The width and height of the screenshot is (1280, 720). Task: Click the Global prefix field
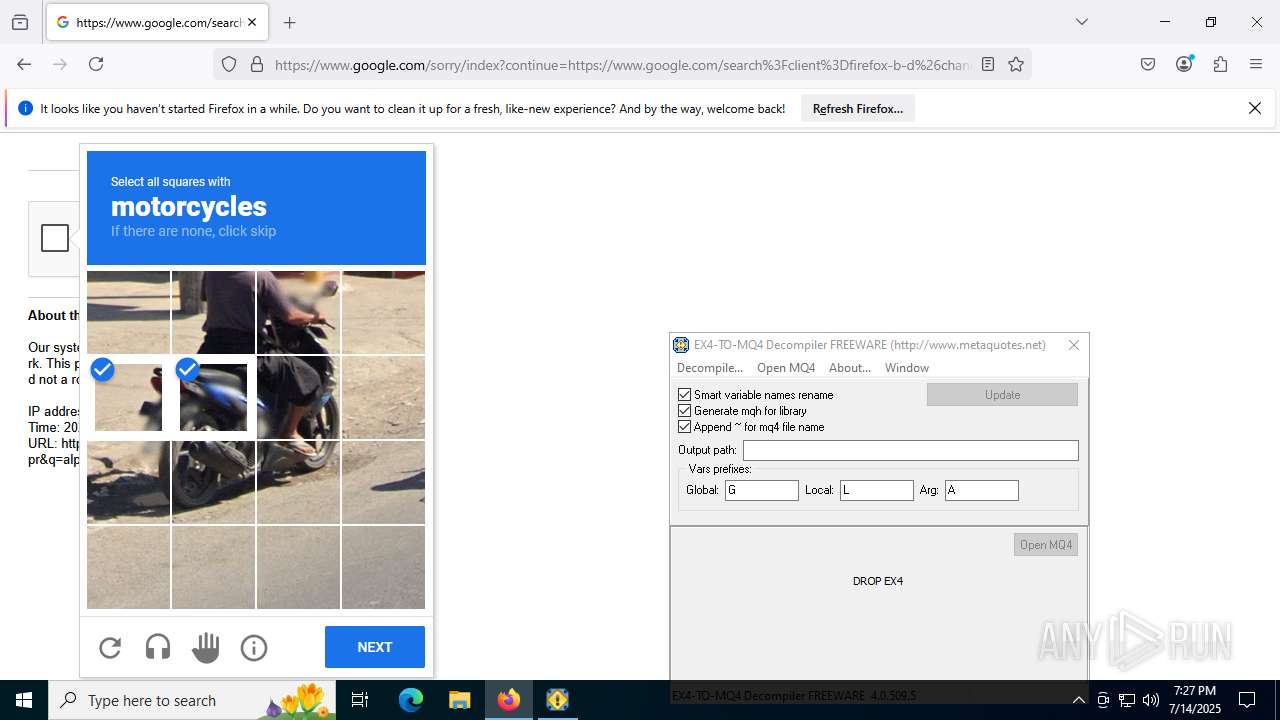pyautogui.click(x=762, y=490)
